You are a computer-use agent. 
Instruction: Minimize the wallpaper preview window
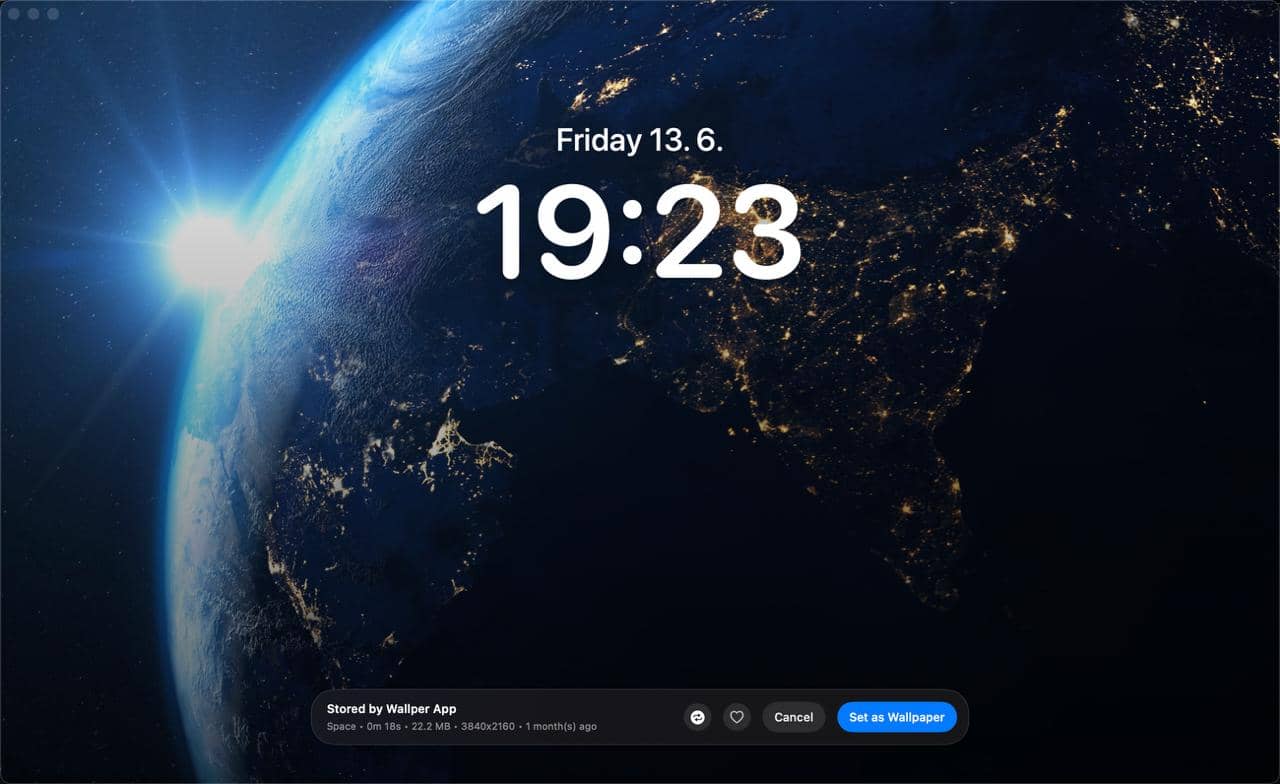[x=33, y=14]
